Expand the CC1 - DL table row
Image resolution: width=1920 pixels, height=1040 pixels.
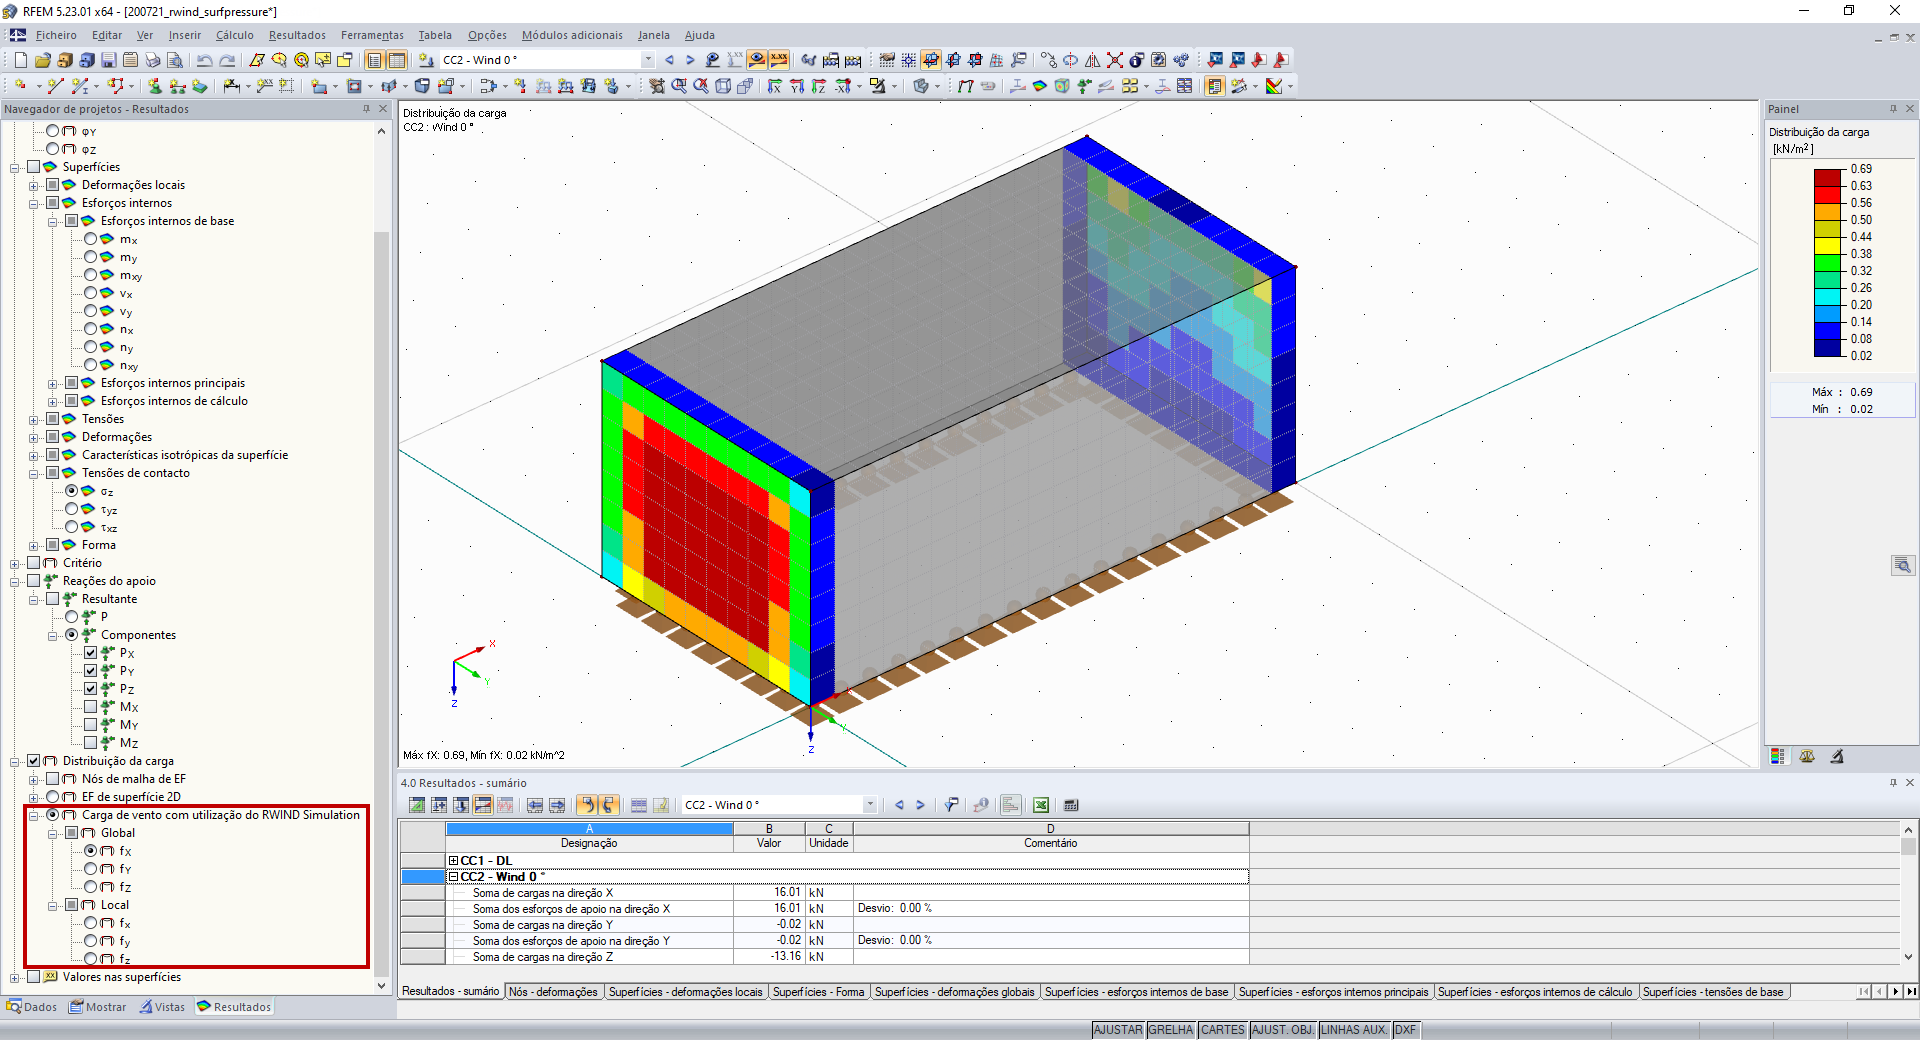pyautogui.click(x=453, y=860)
